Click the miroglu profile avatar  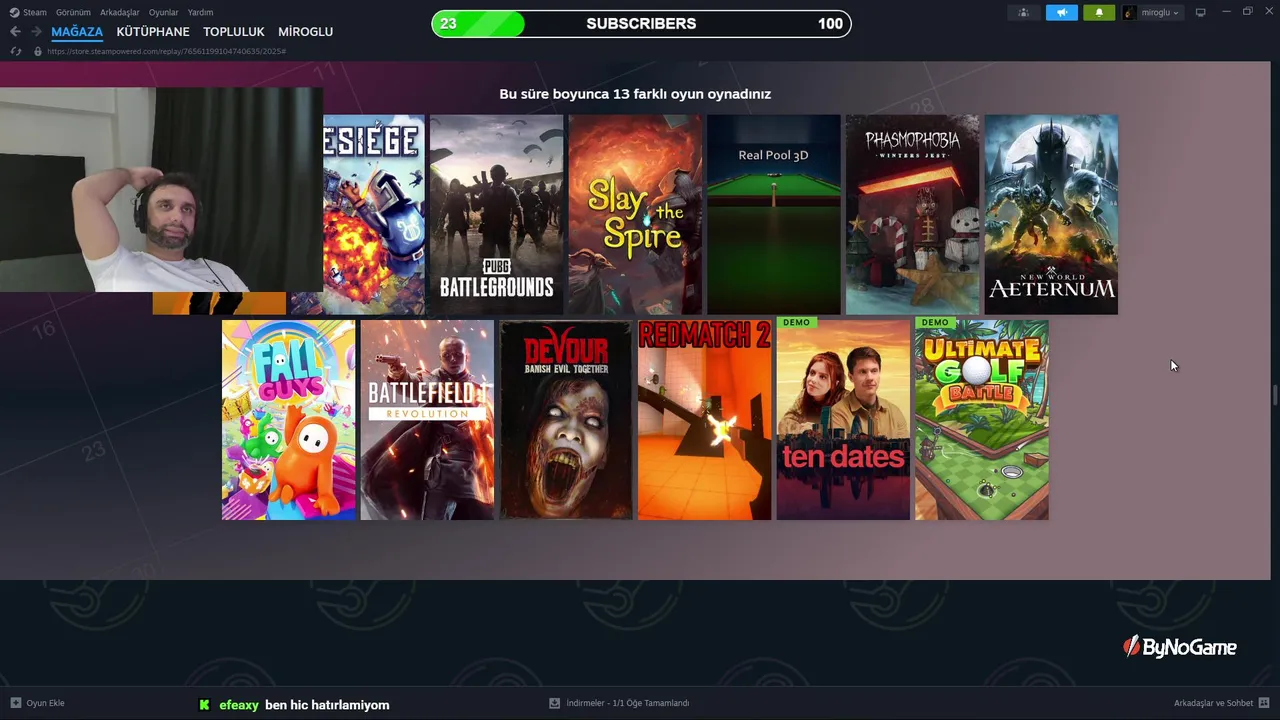(1129, 12)
